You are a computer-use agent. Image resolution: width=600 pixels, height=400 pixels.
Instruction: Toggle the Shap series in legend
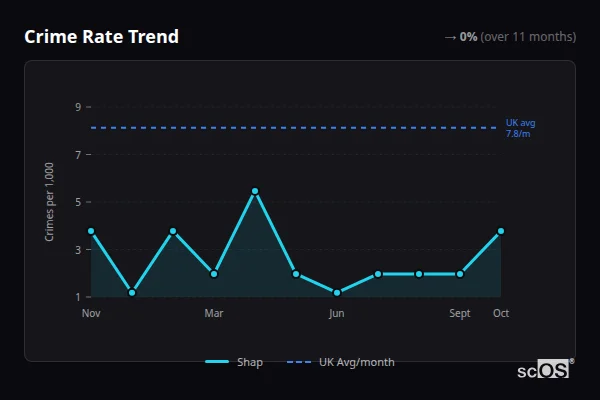click(x=234, y=362)
